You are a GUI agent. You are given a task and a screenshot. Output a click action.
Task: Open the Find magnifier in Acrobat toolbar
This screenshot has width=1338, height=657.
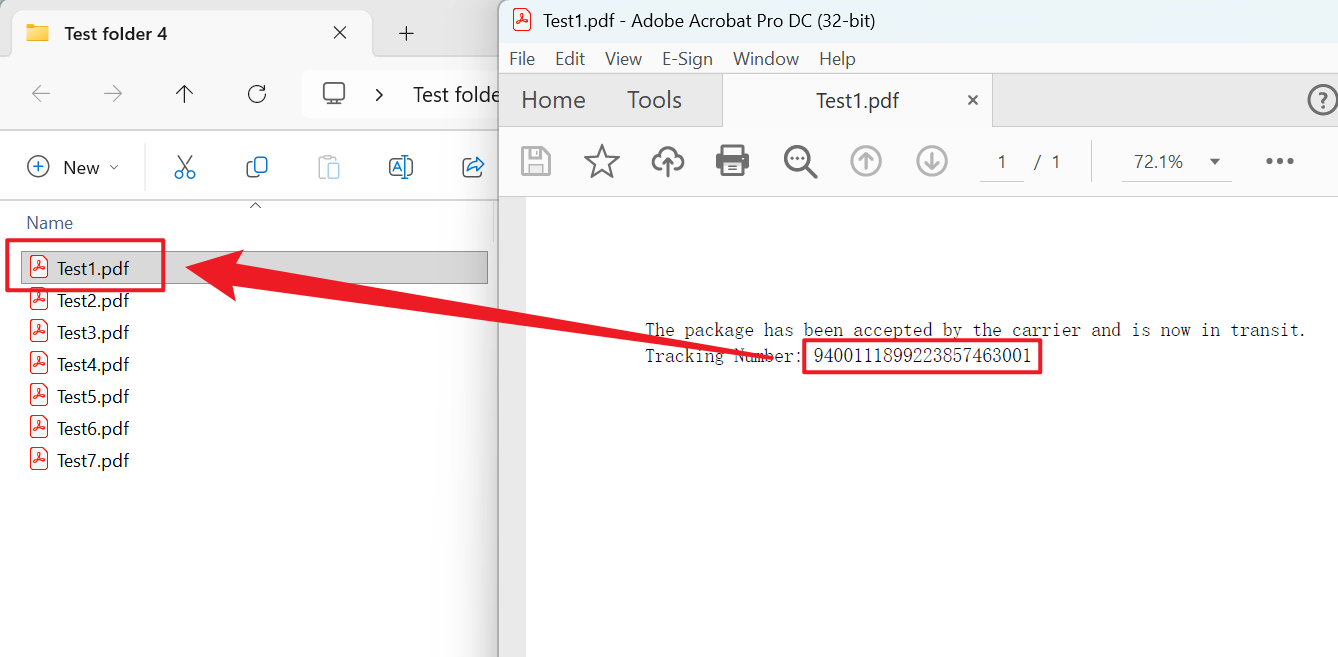[800, 161]
